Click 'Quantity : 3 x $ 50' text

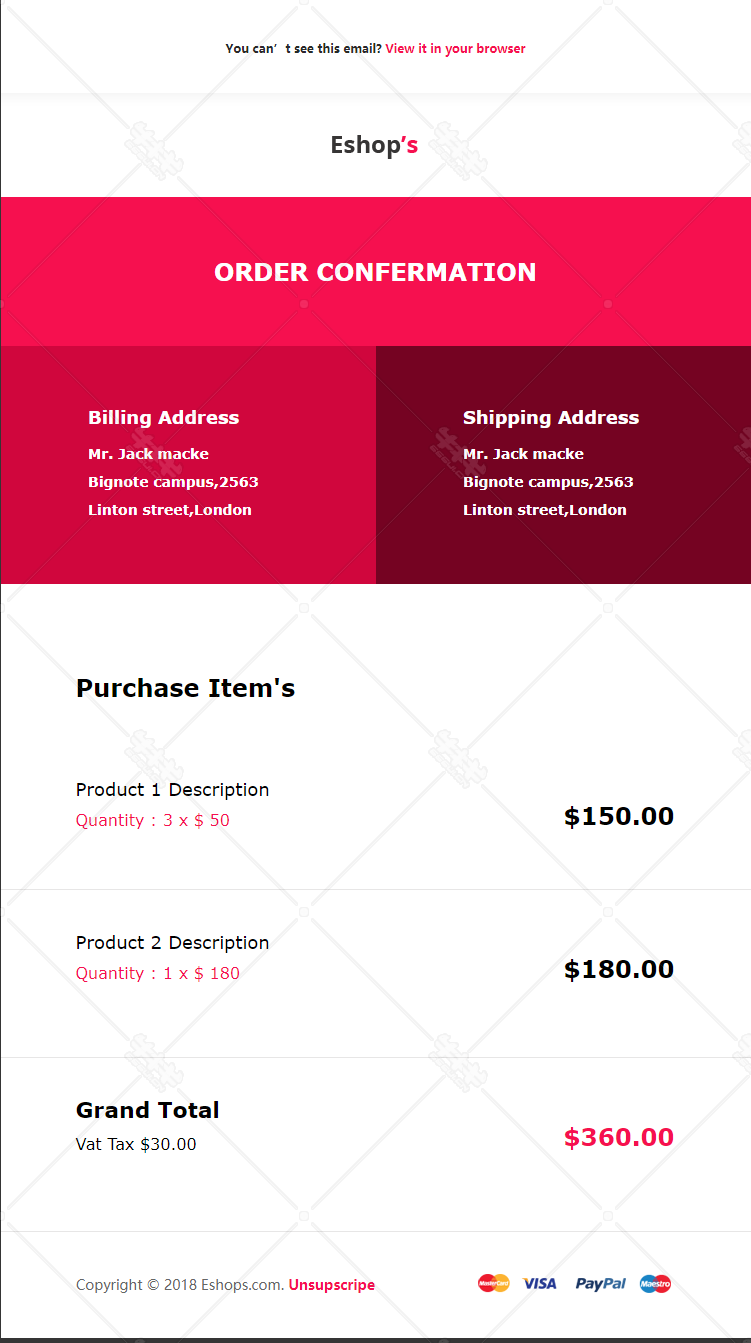coord(153,820)
